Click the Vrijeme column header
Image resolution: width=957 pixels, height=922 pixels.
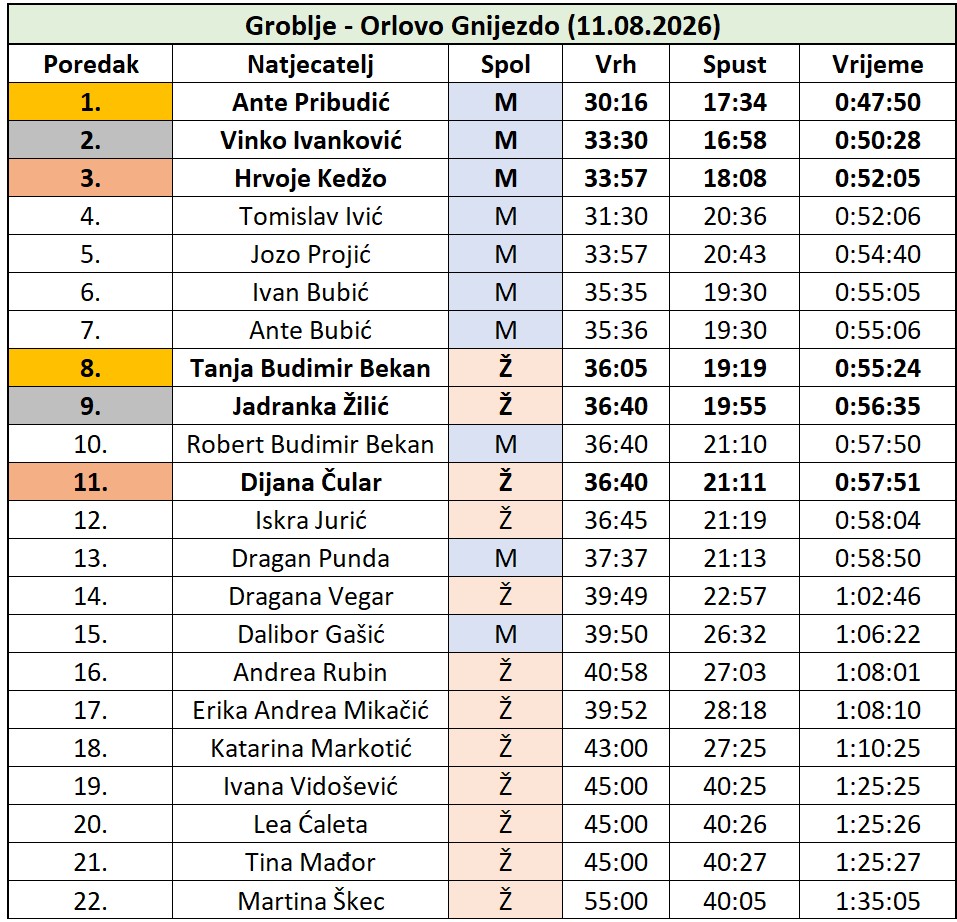878,64
